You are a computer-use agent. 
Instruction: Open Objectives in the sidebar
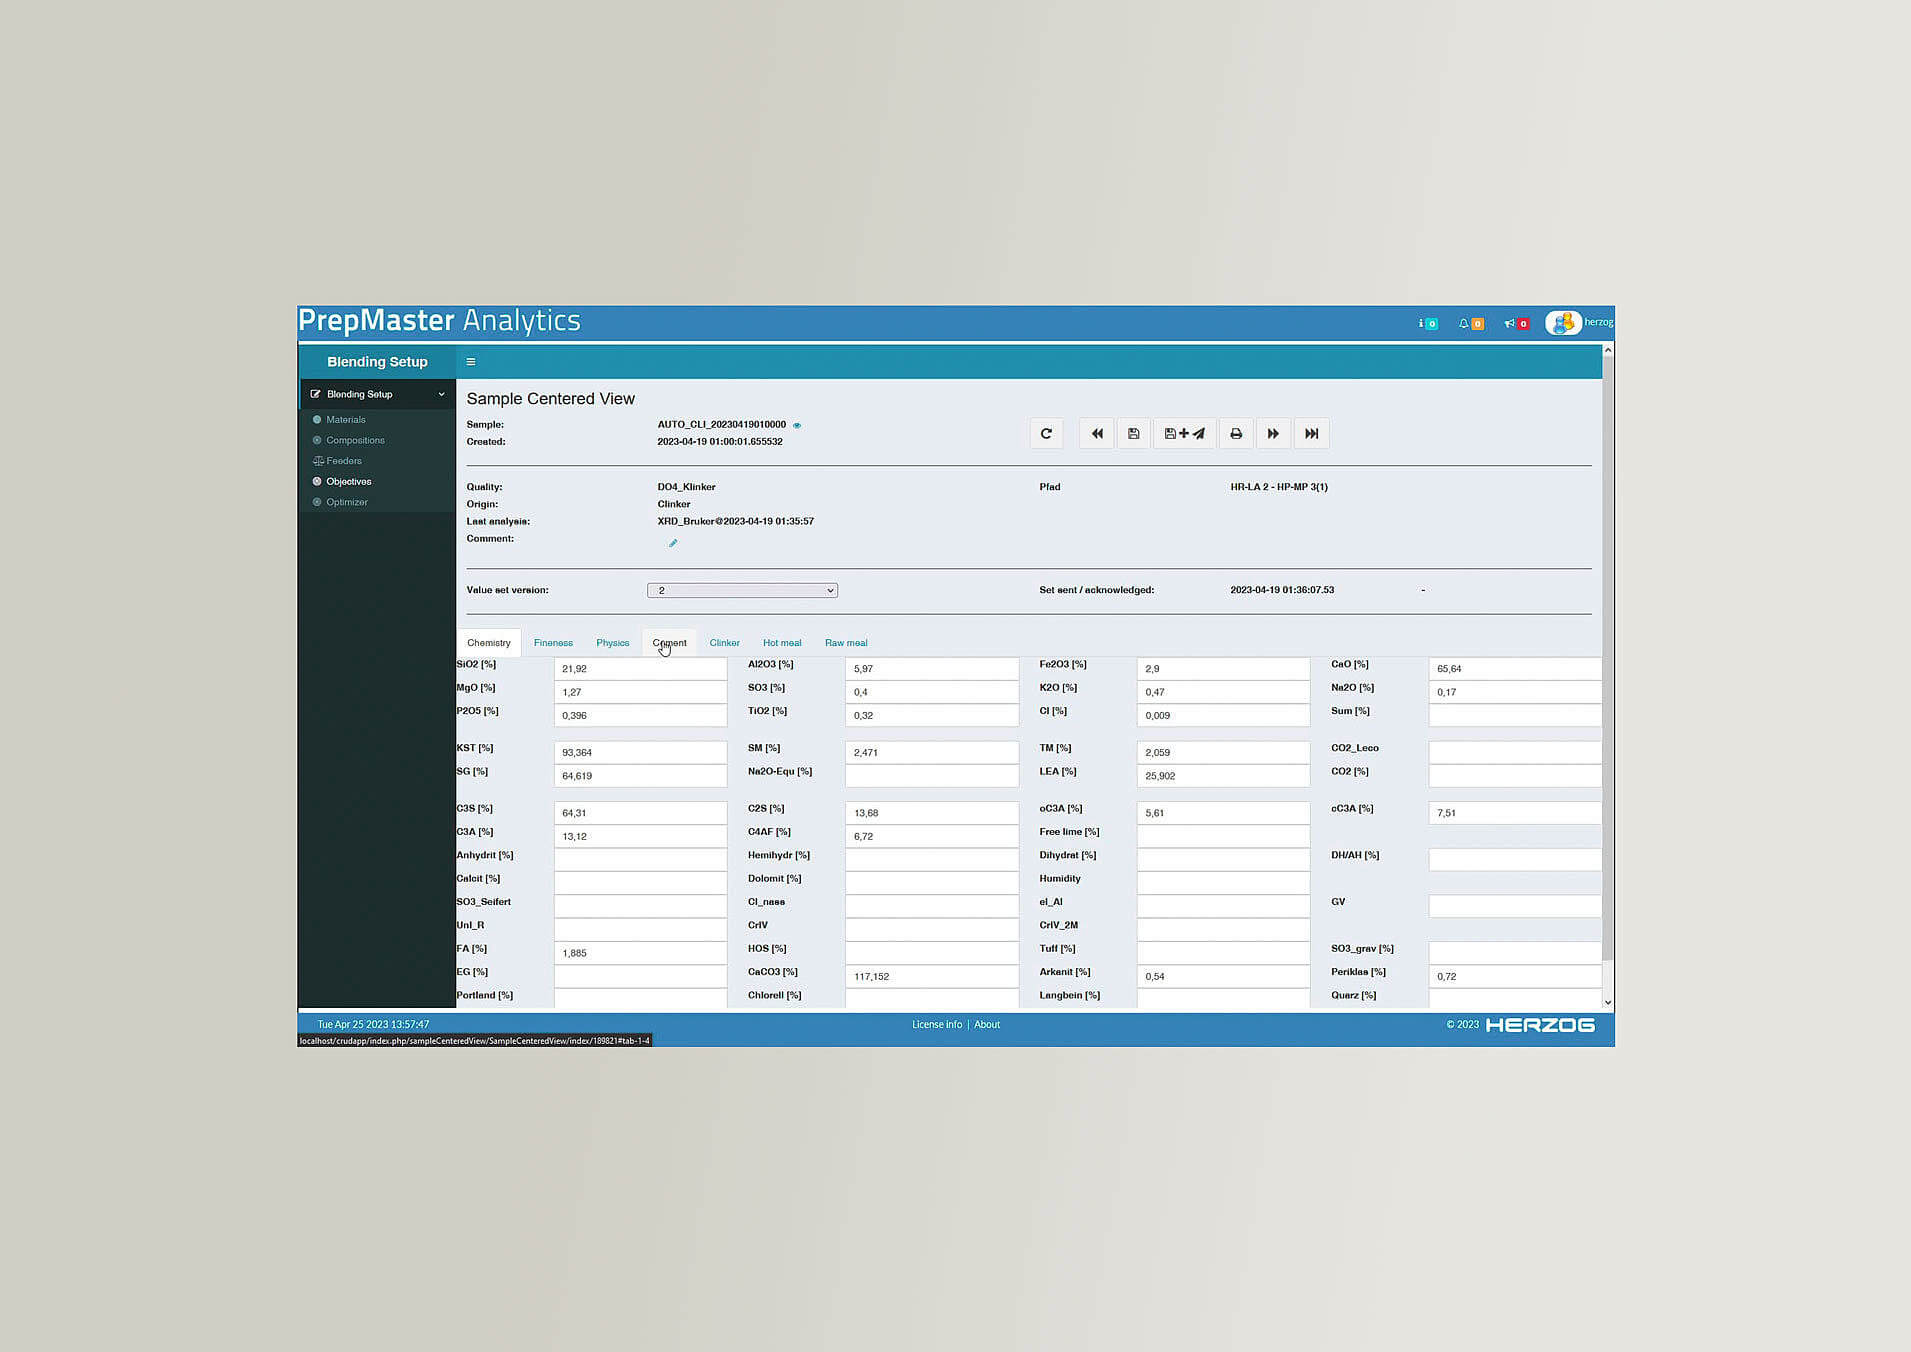[x=348, y=482]
